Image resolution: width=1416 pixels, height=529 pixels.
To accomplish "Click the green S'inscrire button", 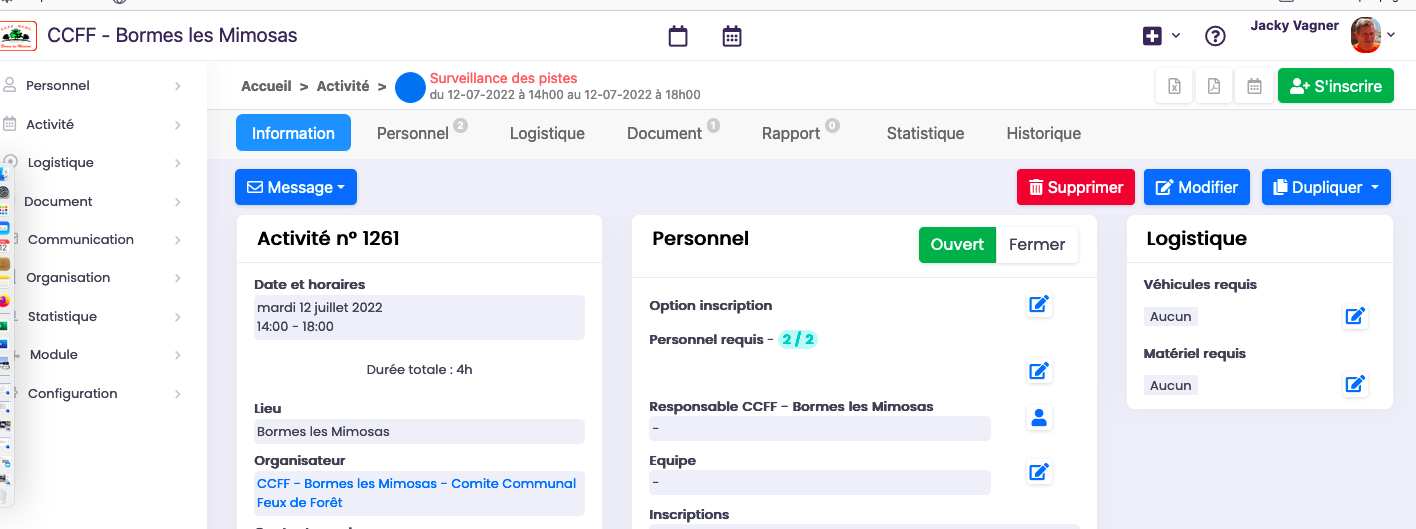I will click(x=1335, y=86).
